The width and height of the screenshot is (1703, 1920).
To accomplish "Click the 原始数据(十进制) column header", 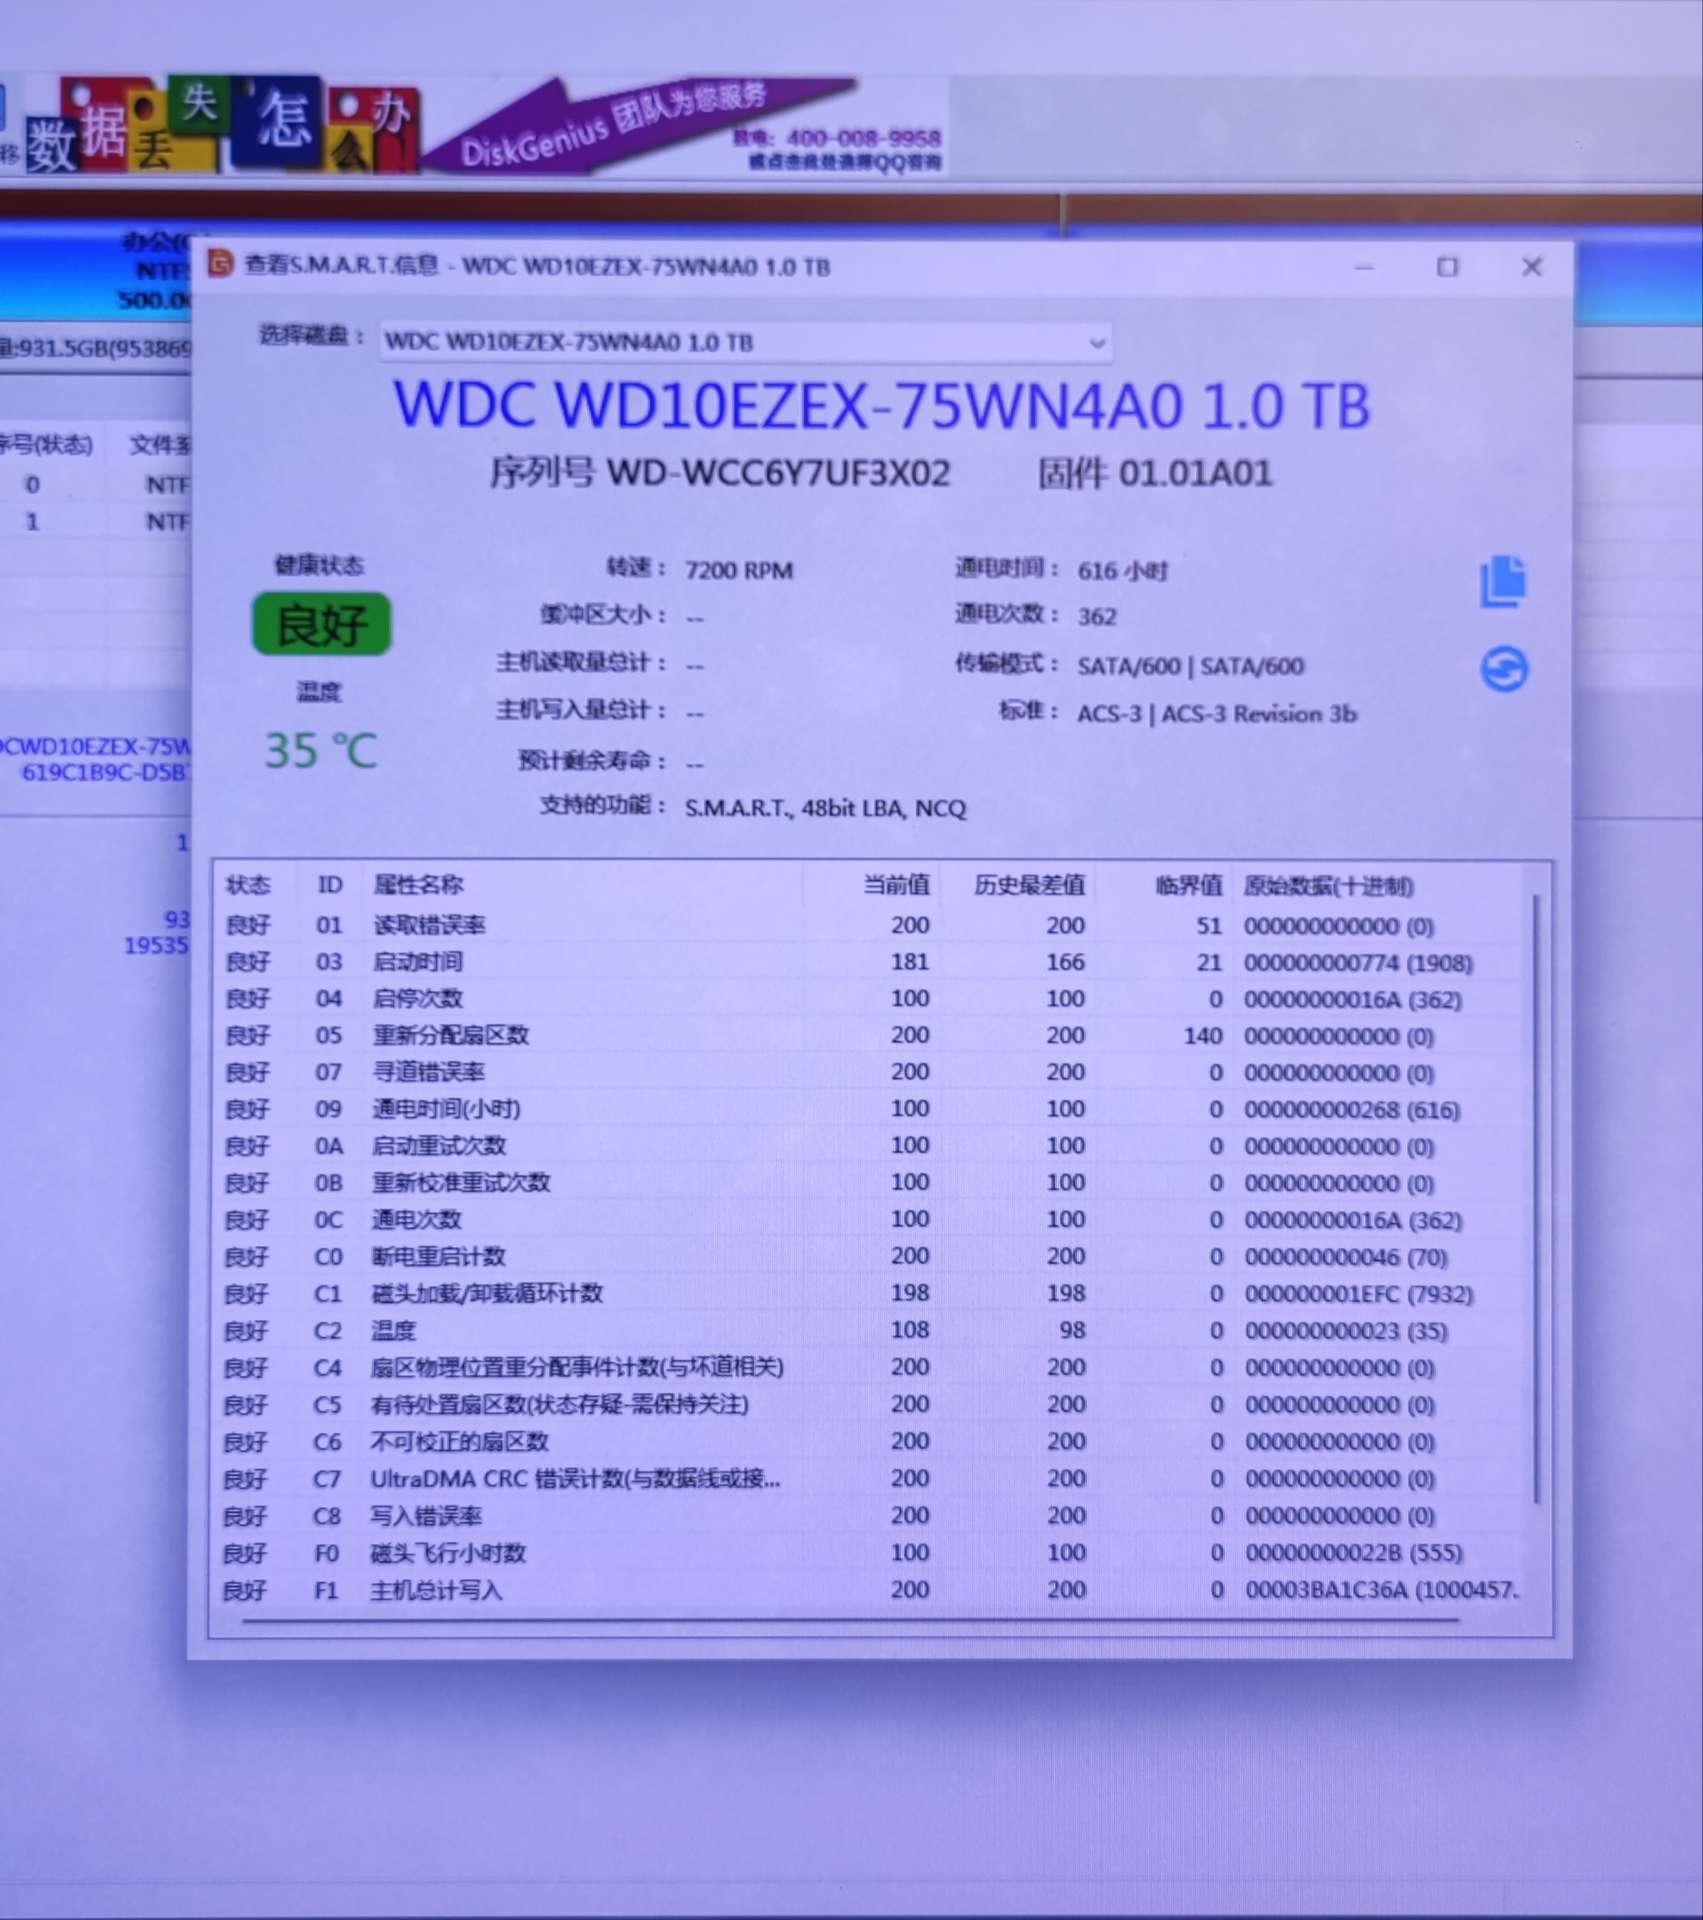I will [x=1328, y=886].
